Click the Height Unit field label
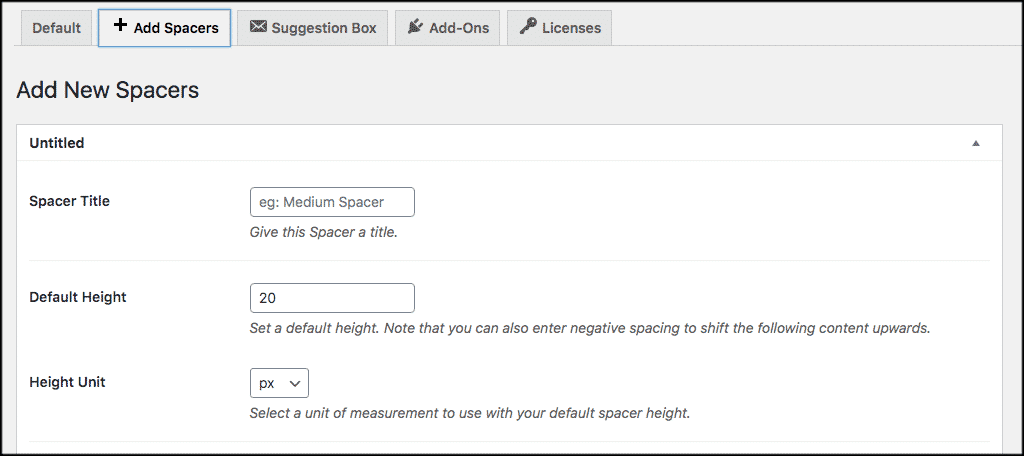The image size is (1024, 456). (67, 382)
